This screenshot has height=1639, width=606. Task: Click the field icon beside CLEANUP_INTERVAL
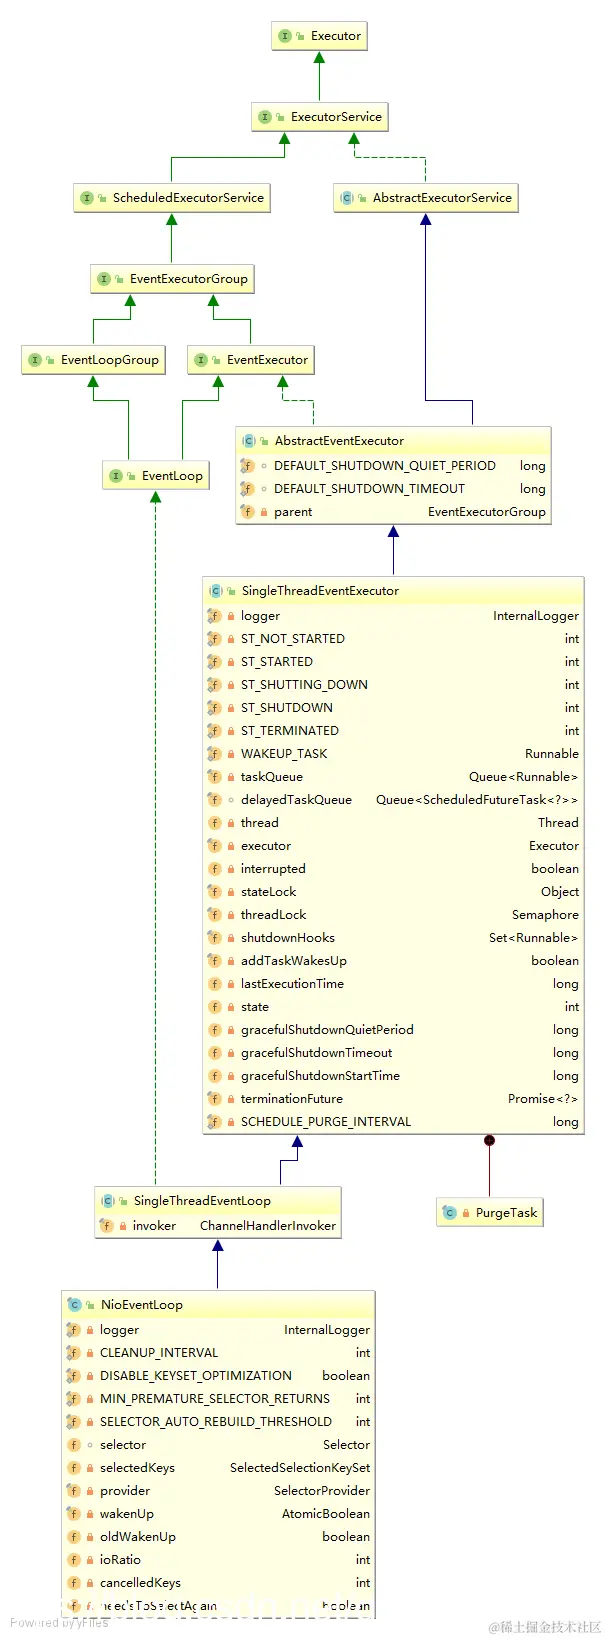pyautogui.click(x=73, y=1353)
